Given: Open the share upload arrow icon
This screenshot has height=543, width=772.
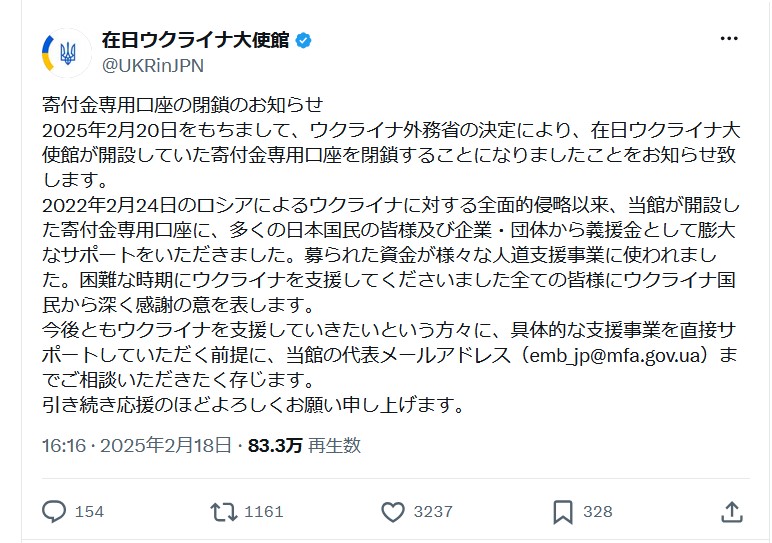Looking at the screenshot, I should [x=732, y=511].
